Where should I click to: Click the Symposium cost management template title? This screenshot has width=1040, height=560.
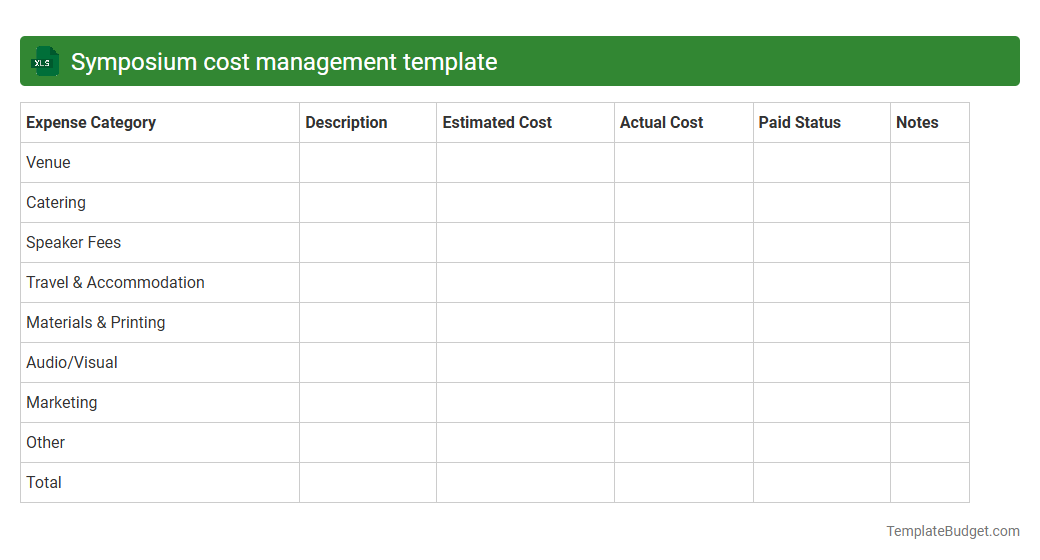coord(284,62)
